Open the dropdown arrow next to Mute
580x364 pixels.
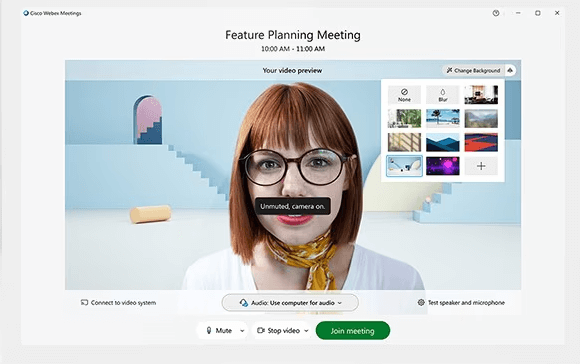tap(242, 331)
